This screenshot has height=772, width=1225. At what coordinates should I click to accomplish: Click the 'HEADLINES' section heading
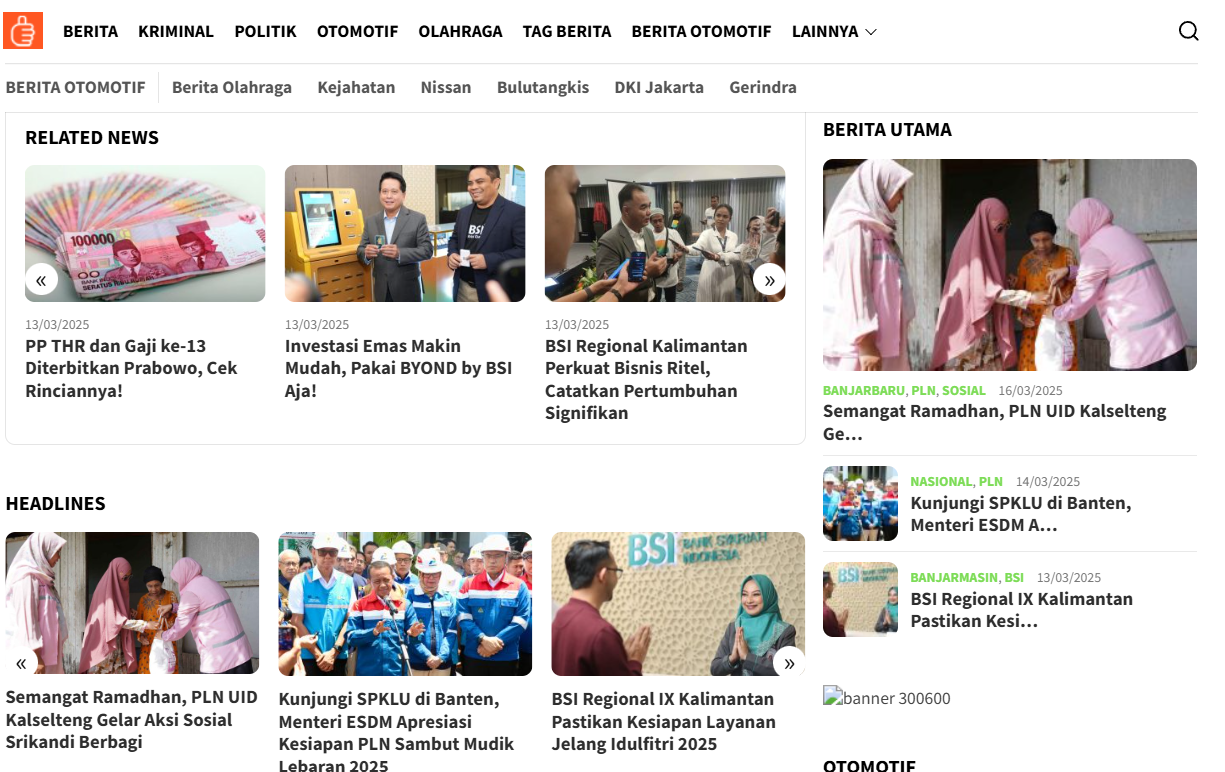(56, 503)
